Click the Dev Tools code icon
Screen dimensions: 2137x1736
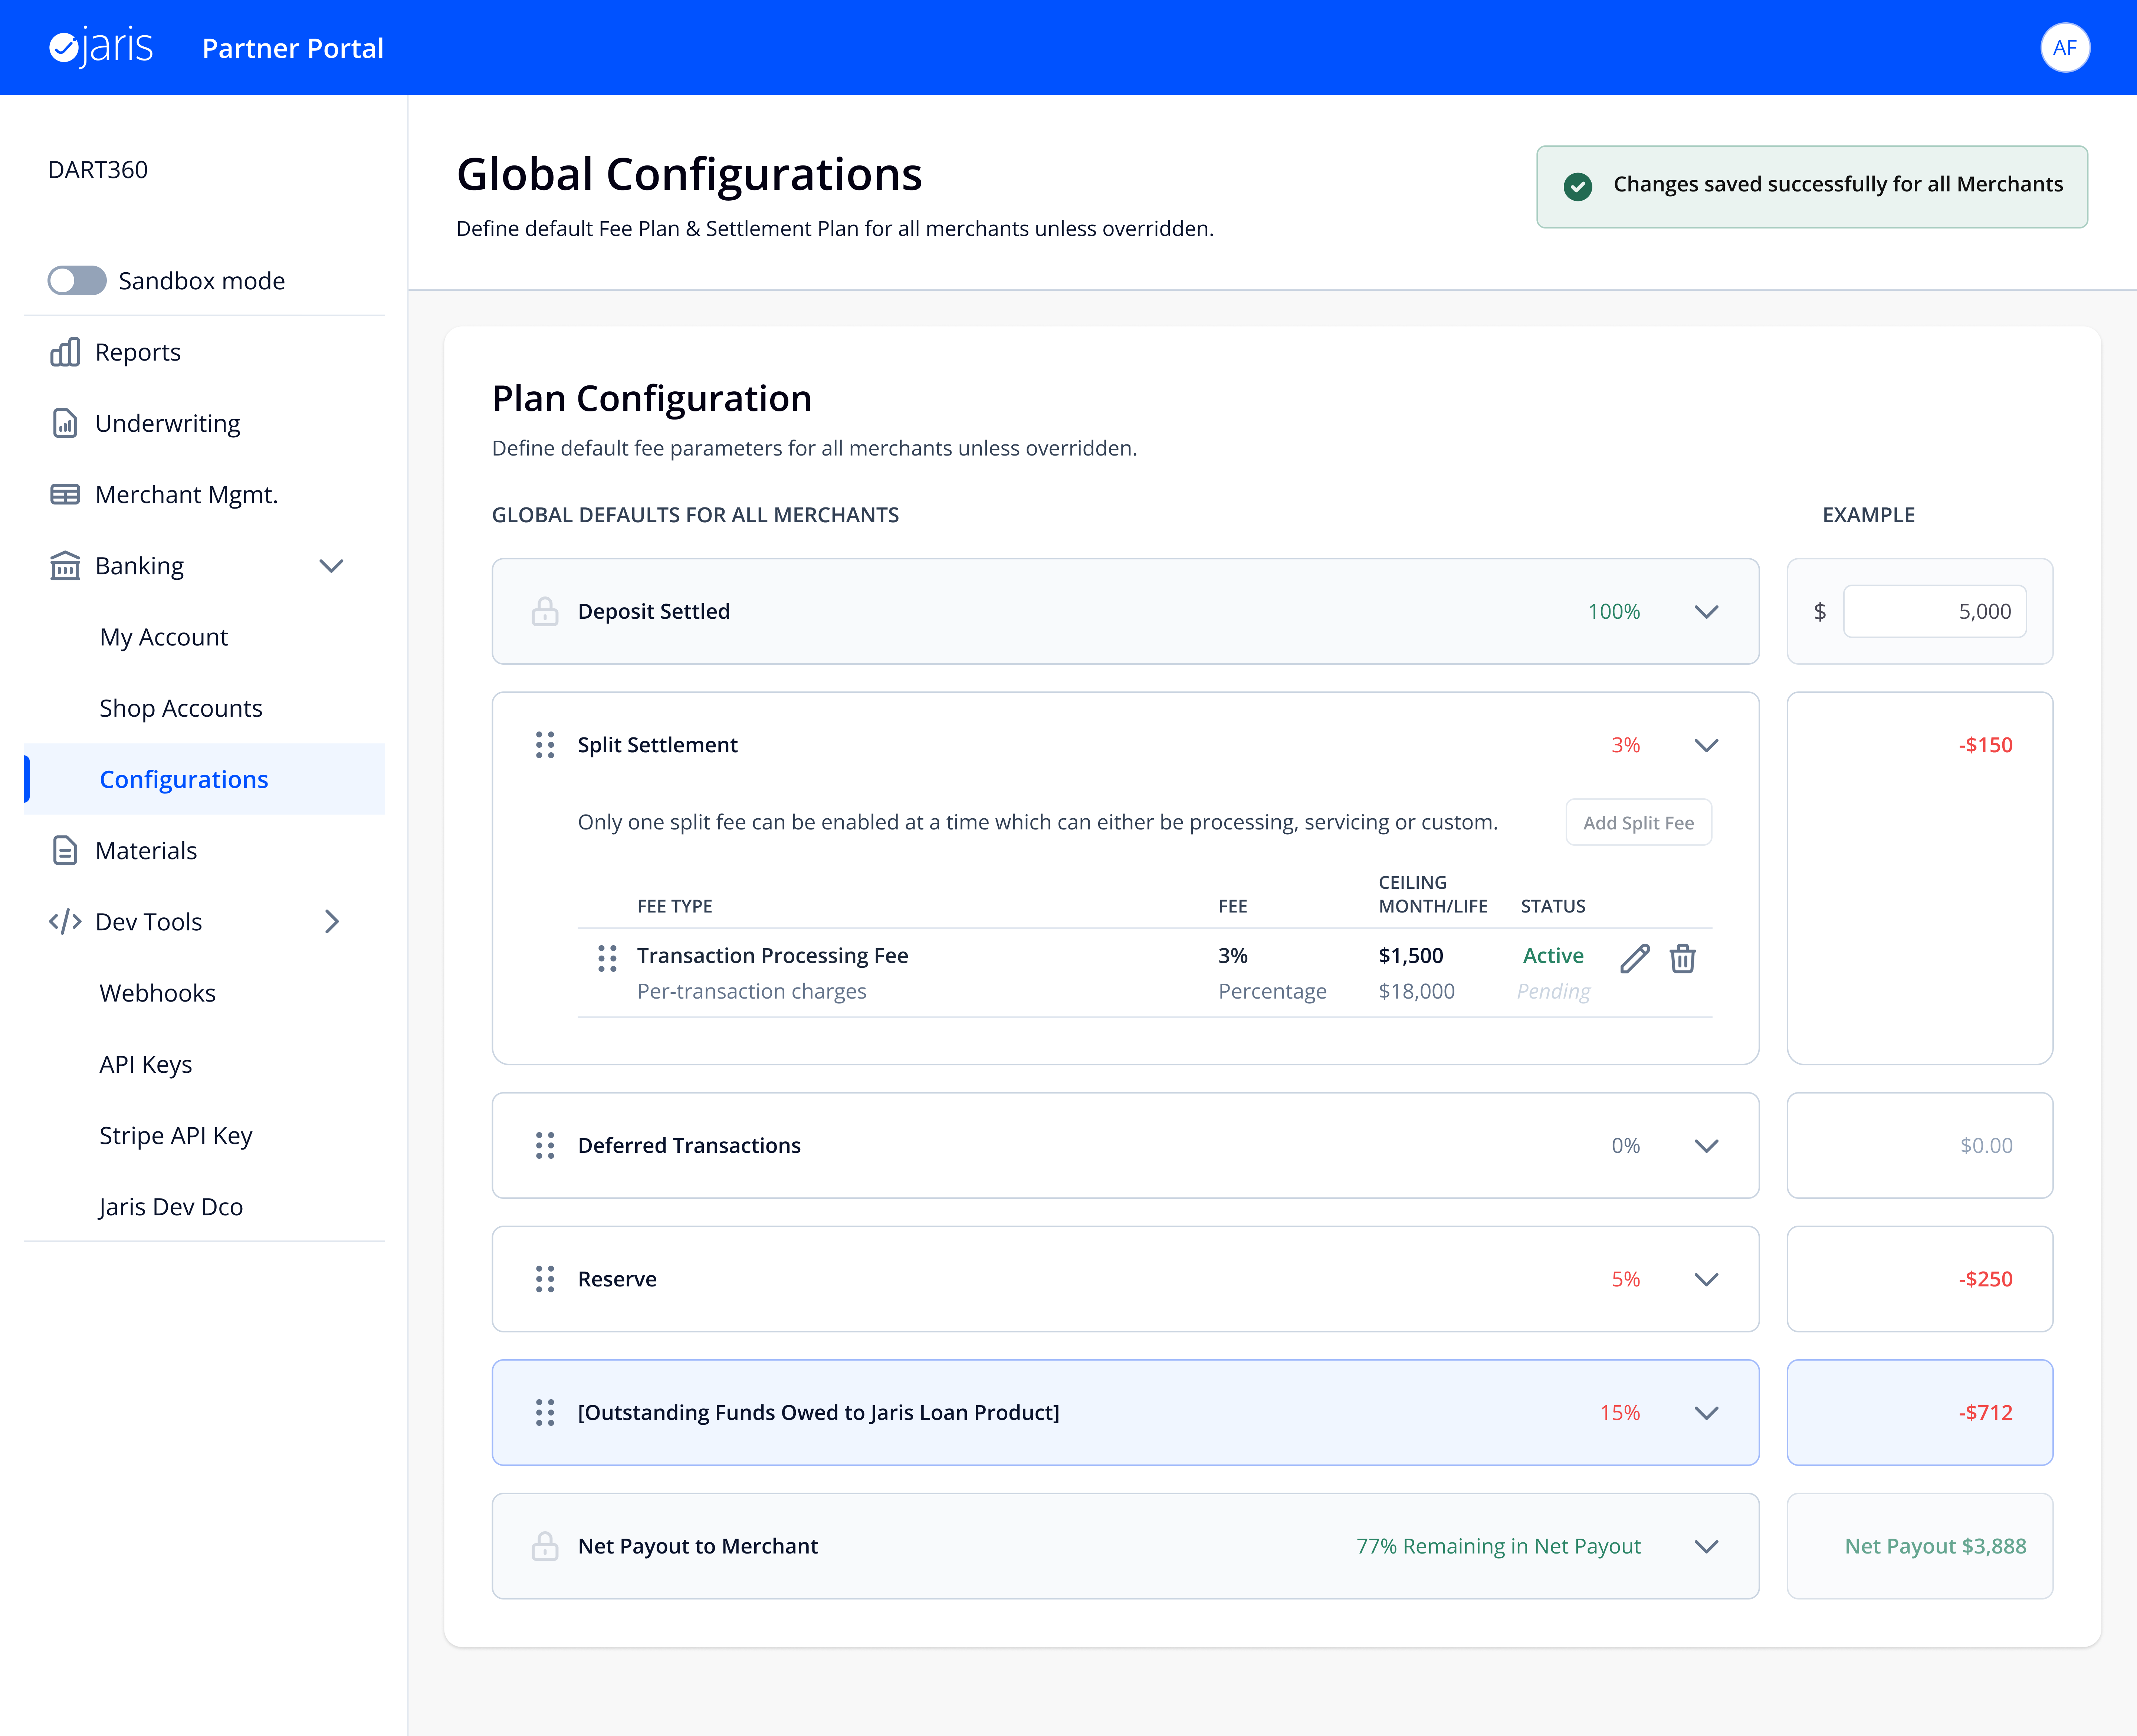click(x=65, y=922)
